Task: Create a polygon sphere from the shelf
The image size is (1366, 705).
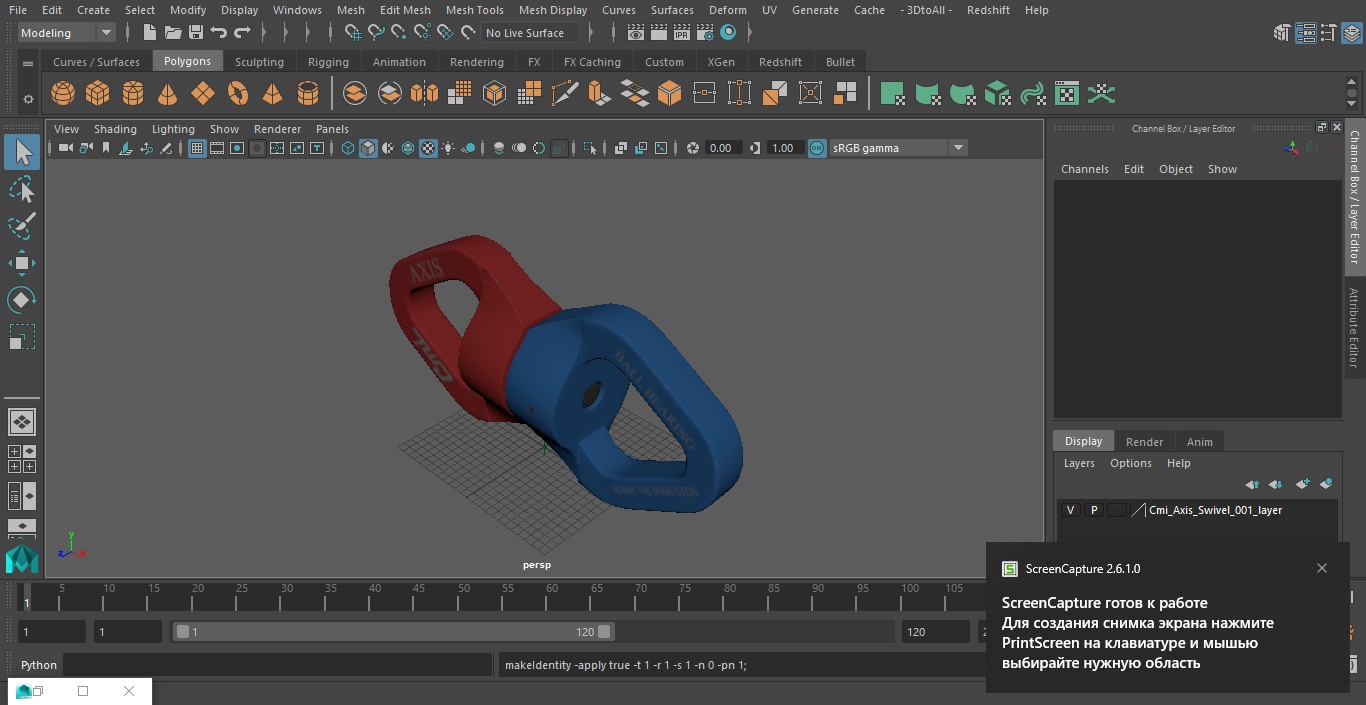Action: pyautogui.click(x=63, y=94)
